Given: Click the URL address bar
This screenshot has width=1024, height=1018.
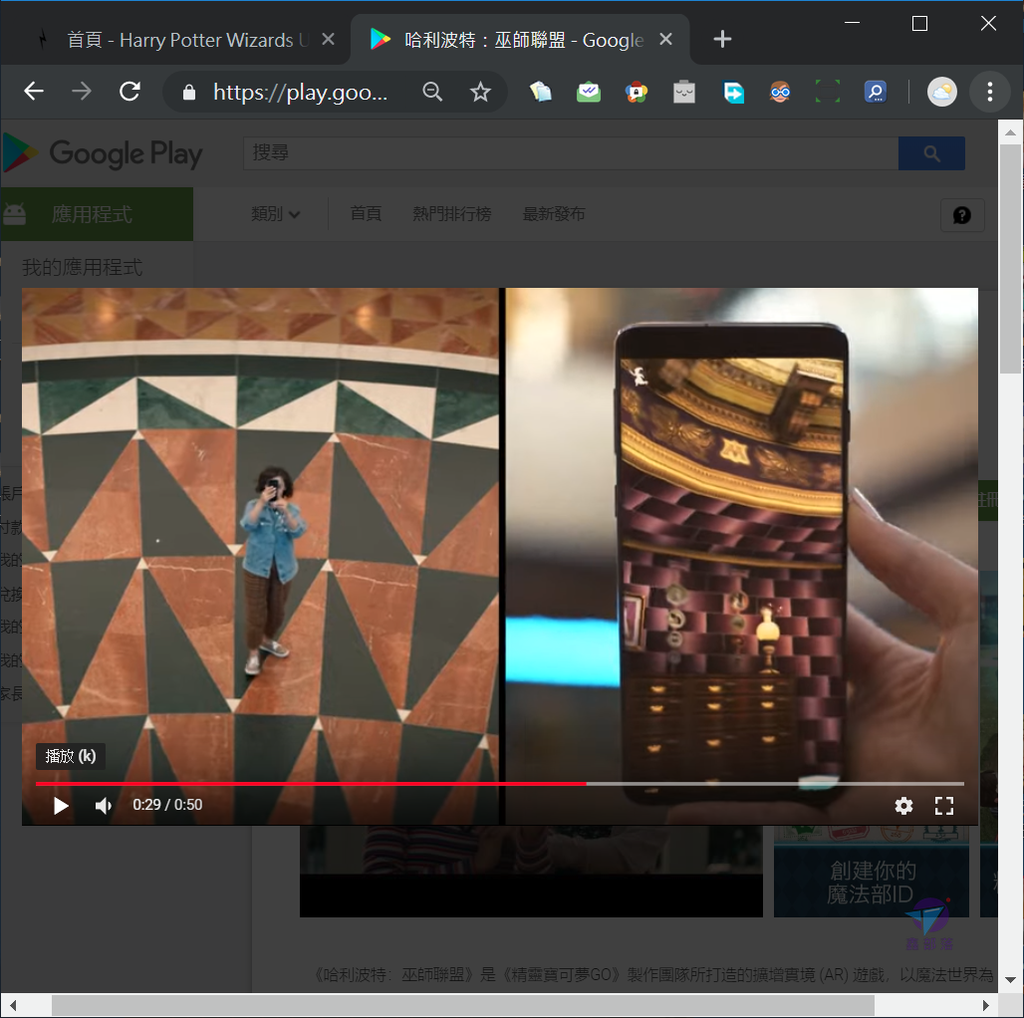Looking at the screenshot, I should coord(300,92).
